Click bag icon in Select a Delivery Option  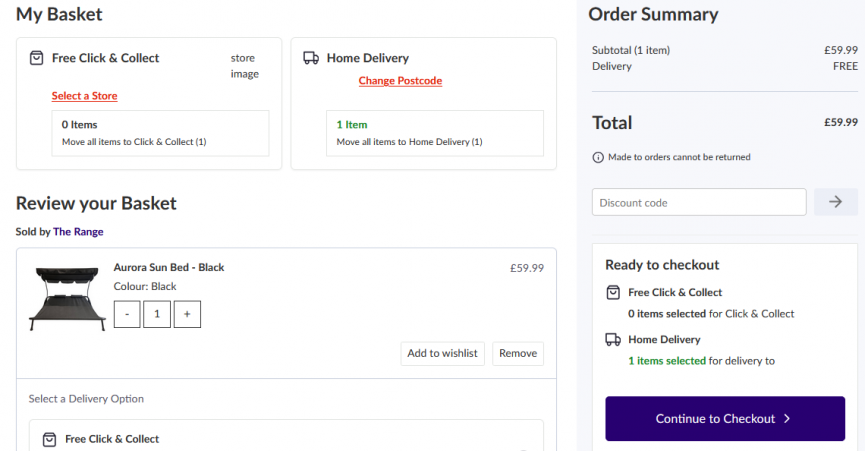(49, 439)
